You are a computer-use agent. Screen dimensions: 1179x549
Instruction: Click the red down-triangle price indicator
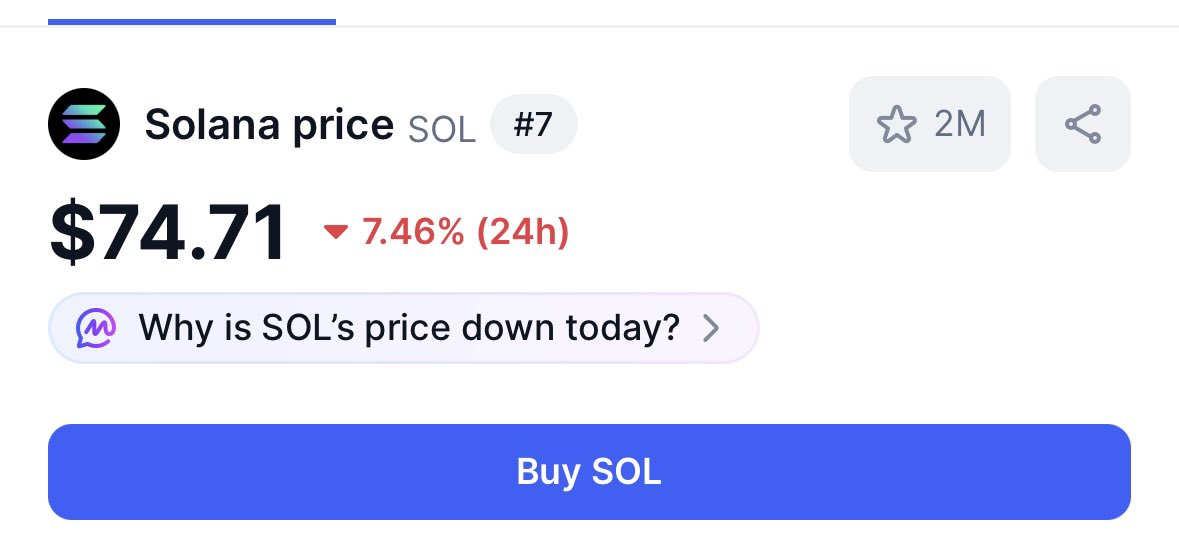click(335, 232)
